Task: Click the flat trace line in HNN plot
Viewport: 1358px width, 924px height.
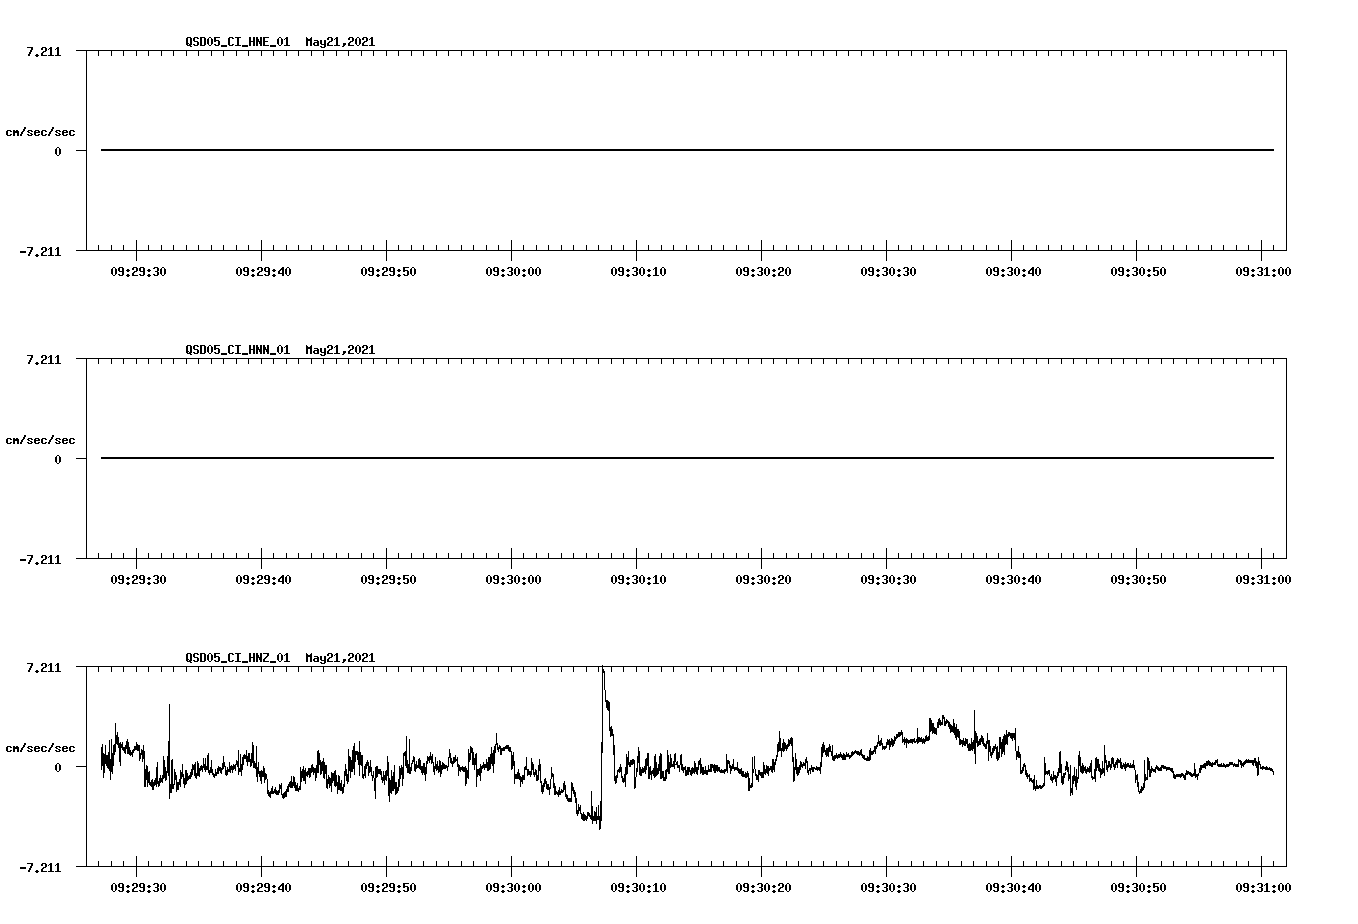Action: pos(688,458)
